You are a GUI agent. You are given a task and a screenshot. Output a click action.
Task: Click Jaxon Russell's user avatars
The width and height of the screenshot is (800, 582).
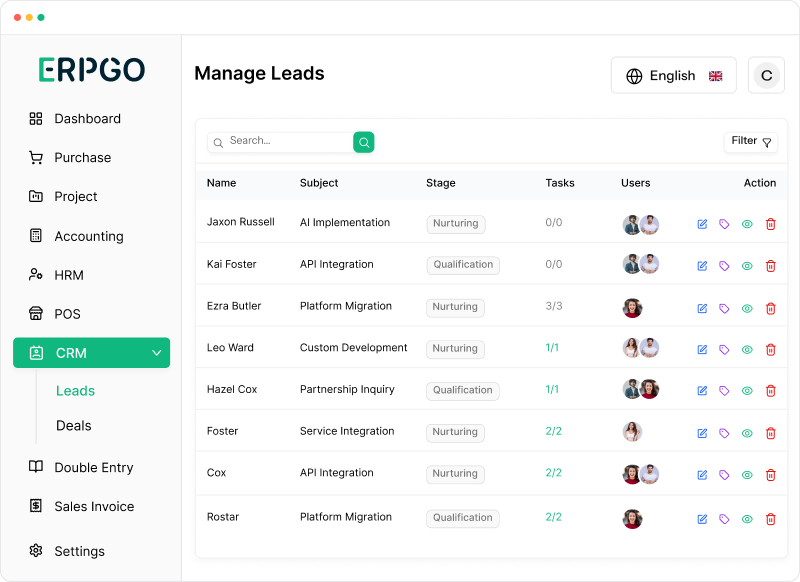(641, 224)
